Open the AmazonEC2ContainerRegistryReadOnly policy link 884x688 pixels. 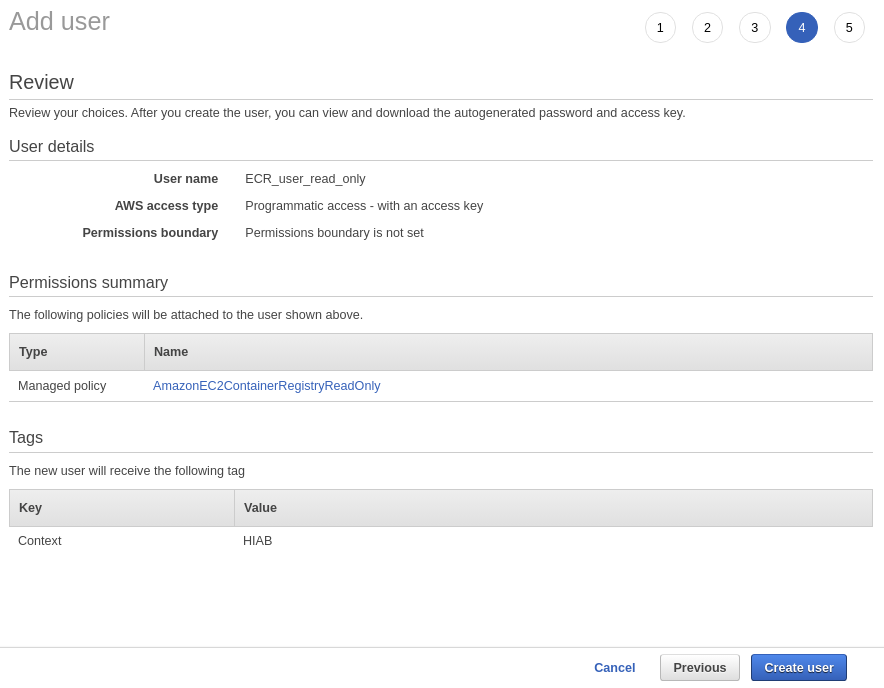pos(266,386)
